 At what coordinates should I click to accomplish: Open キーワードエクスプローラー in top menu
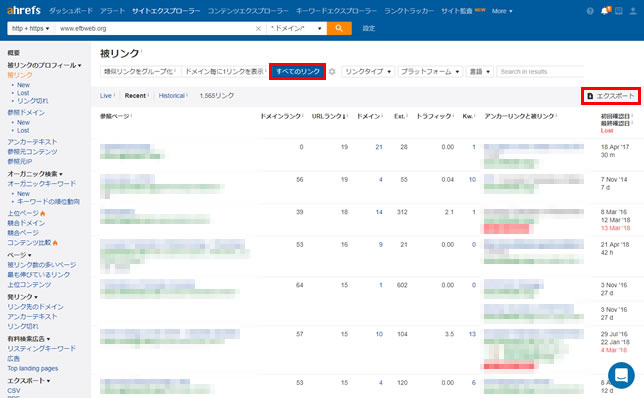pos(336,11)
